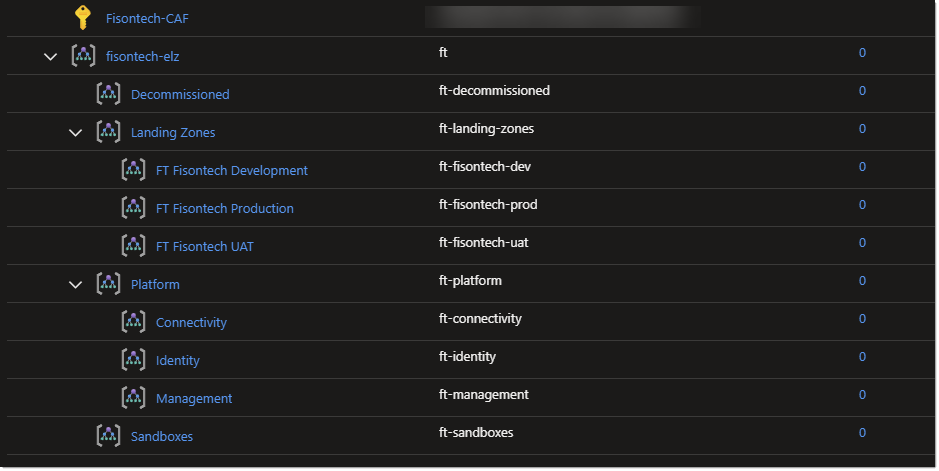Select the ID 'ft-decommissioned'
Image resolution: width=939 pixels, height=471 pixels.
pyautogui.click(x=494, y=90)
